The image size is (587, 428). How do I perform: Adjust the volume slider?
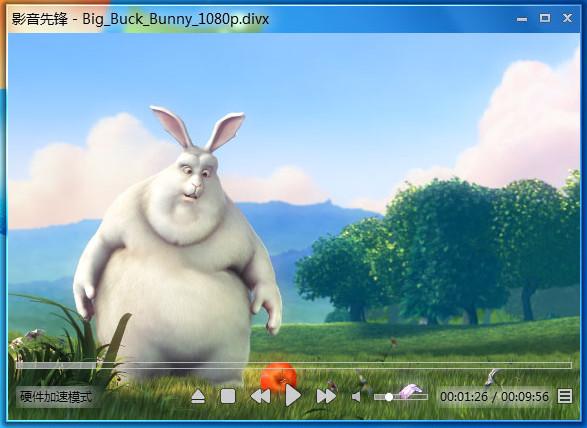(x=401, y=397)
